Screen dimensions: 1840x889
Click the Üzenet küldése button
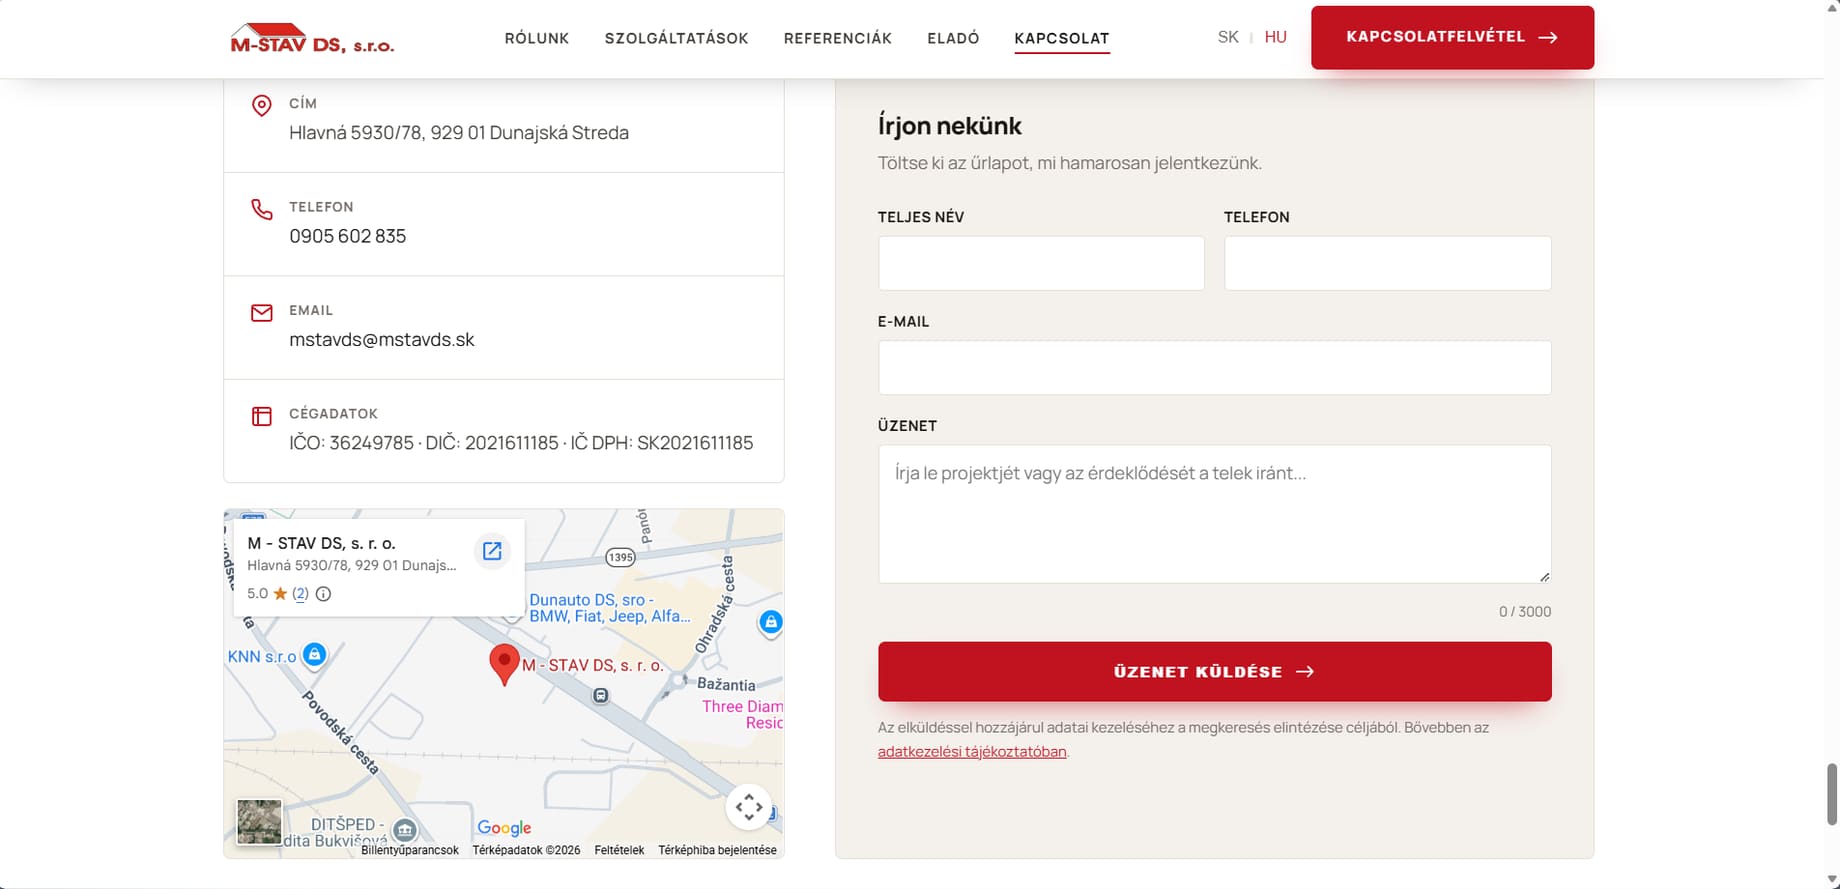[1215, 672]
